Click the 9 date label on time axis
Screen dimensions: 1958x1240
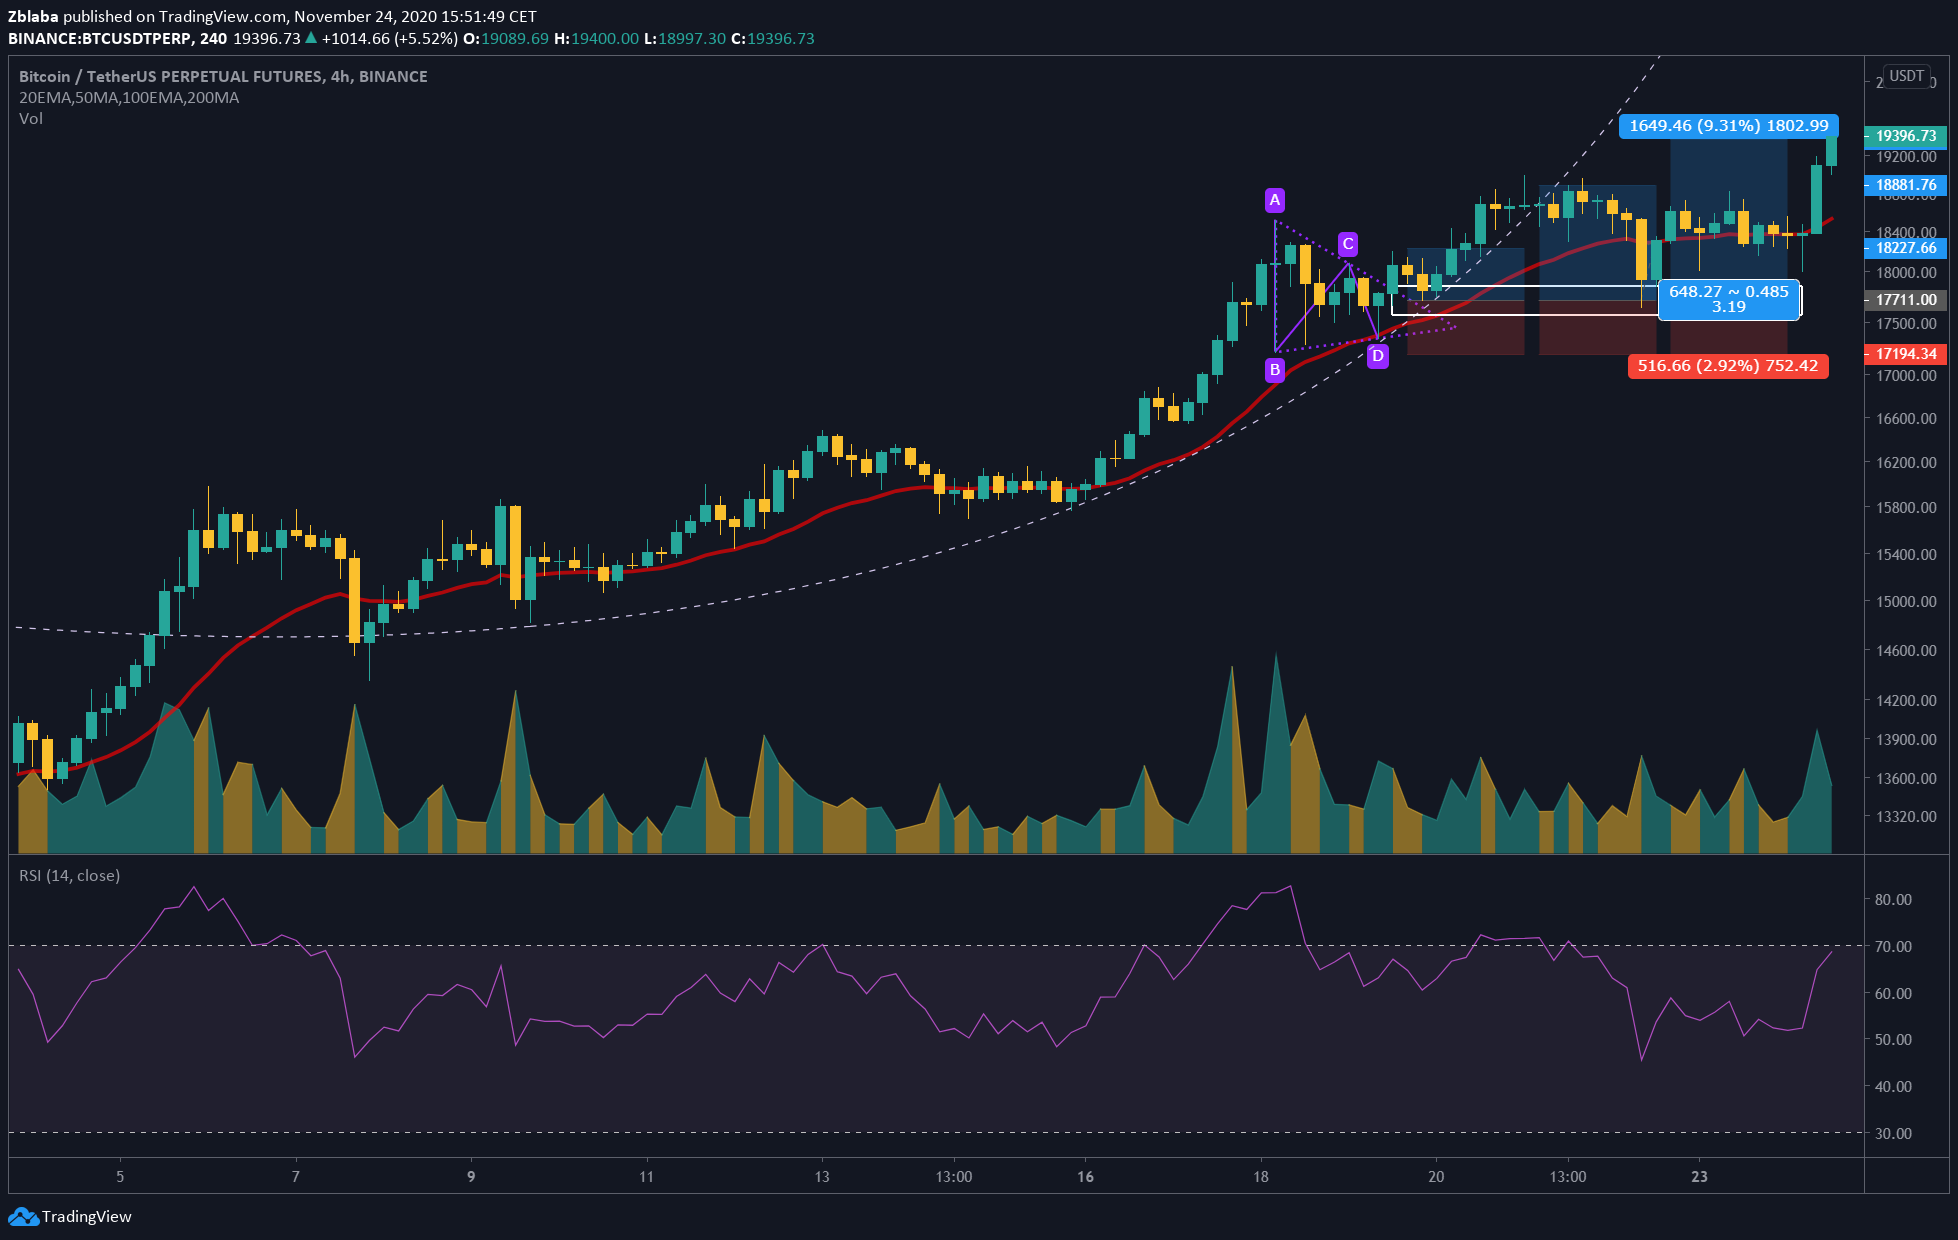coord(471,1177)
